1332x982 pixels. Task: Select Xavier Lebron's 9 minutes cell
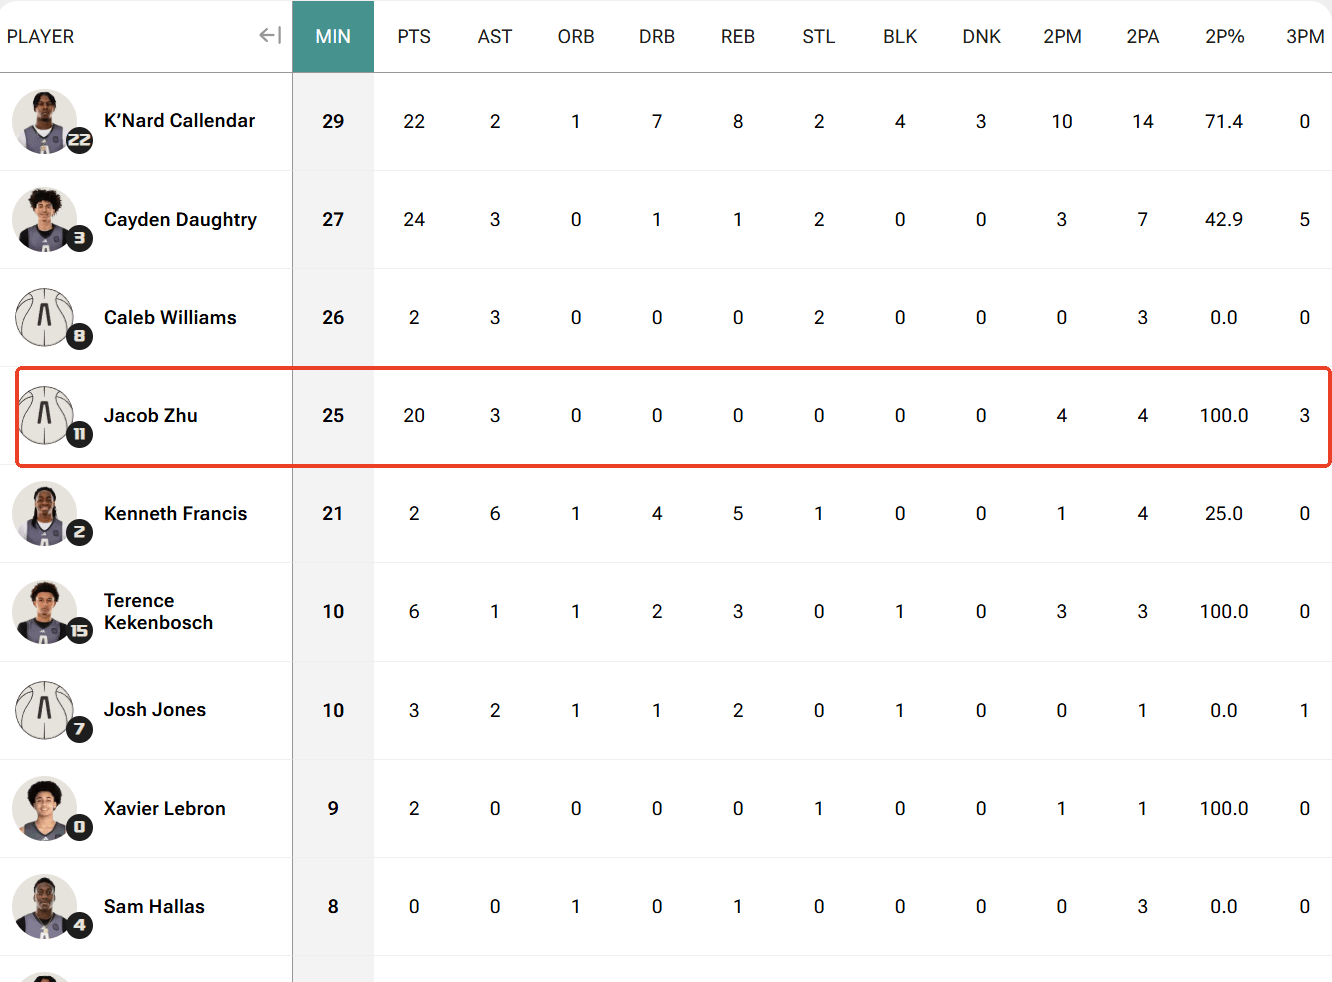333,808
